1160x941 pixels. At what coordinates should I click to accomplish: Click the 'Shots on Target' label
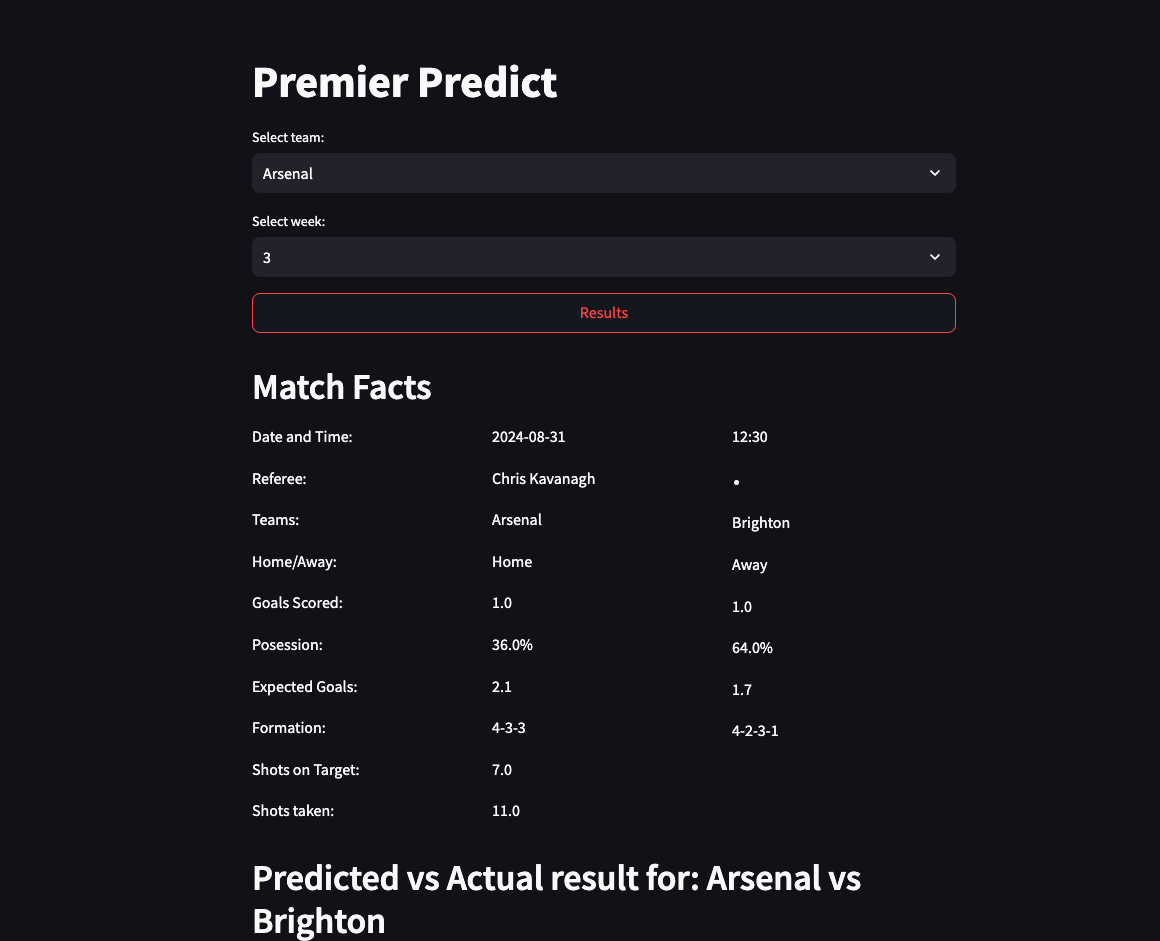coord(305,769)
